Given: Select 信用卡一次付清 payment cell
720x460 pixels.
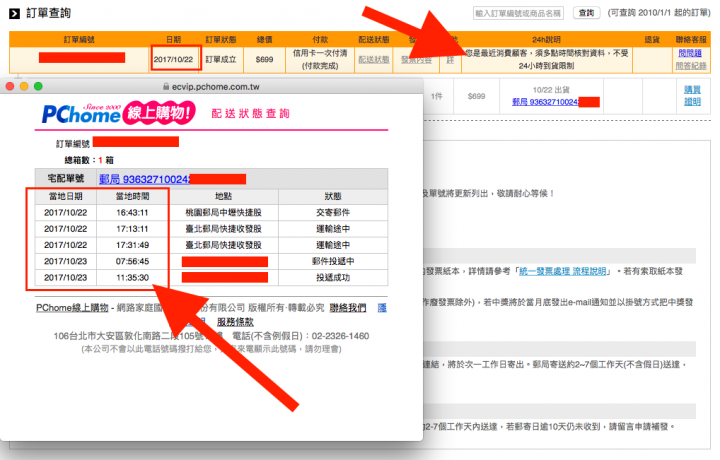Looking at the screenshot, I should 320,60.
